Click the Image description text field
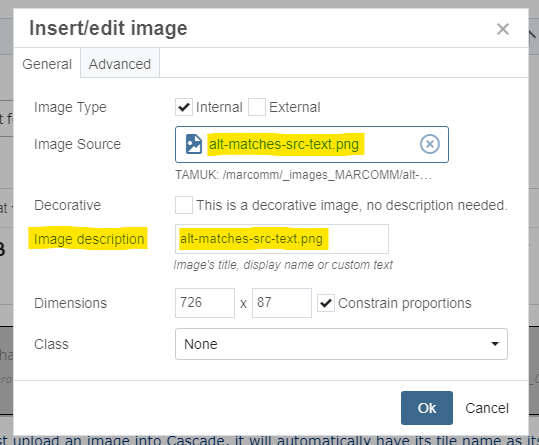 [282, 239]
